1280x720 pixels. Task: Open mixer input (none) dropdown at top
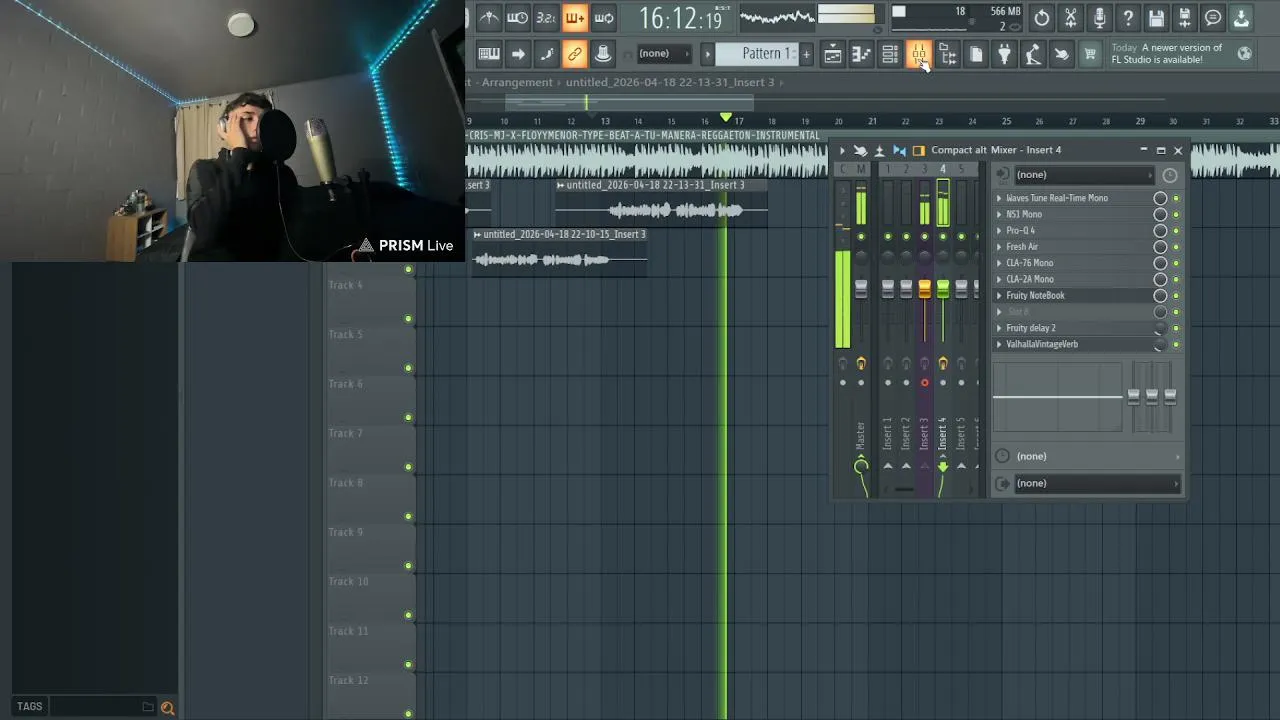pyautogui.click(x=1086, y=175)
